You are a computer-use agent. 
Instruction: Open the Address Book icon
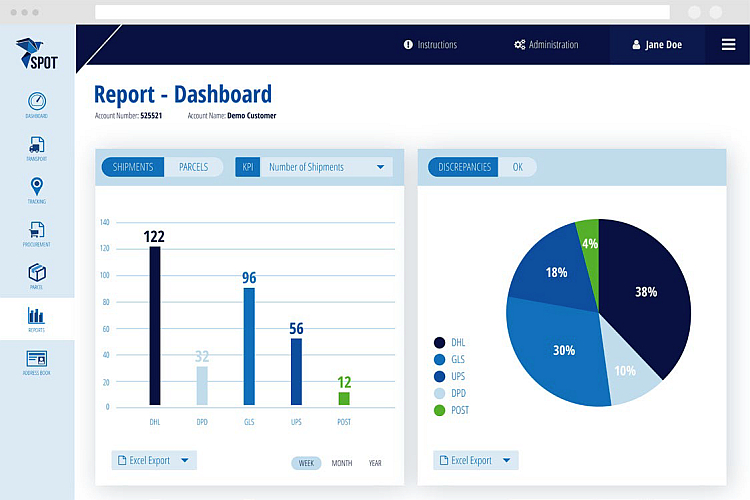coord(37,359)
